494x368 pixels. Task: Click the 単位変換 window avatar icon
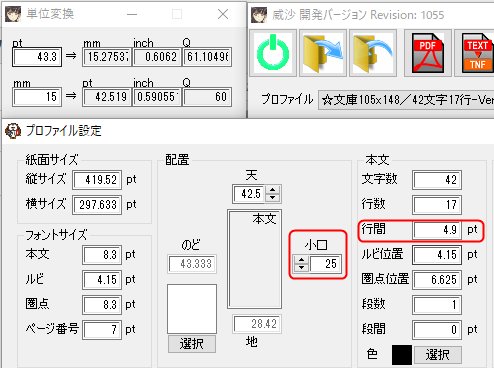pyautogui.click(x=13, y=14)
